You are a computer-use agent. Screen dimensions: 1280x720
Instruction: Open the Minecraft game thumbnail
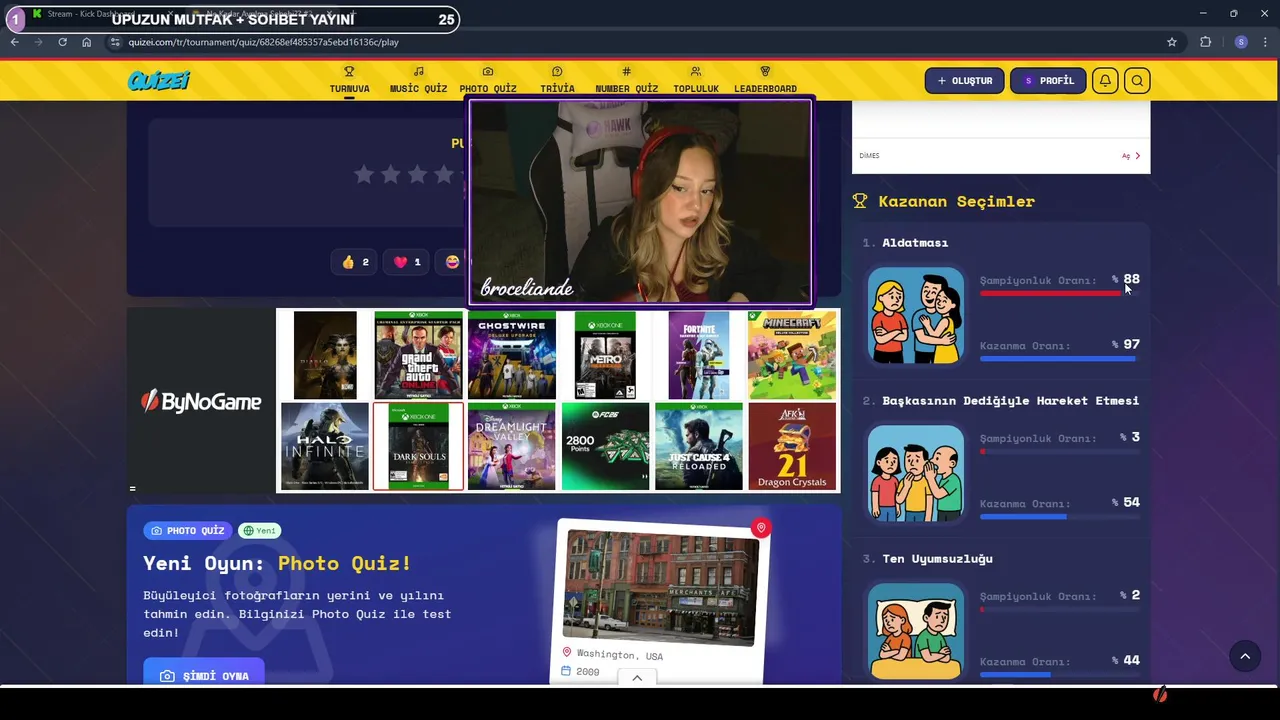[792, 355]
